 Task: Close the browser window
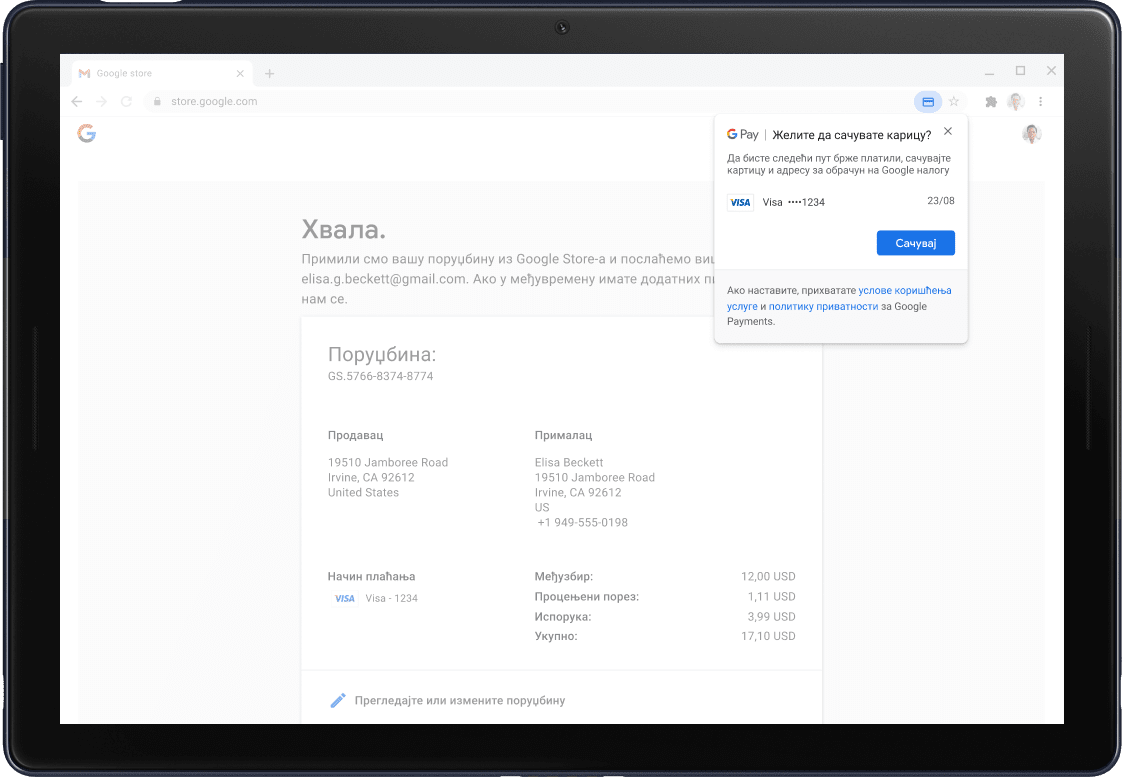click(1051, 71)
